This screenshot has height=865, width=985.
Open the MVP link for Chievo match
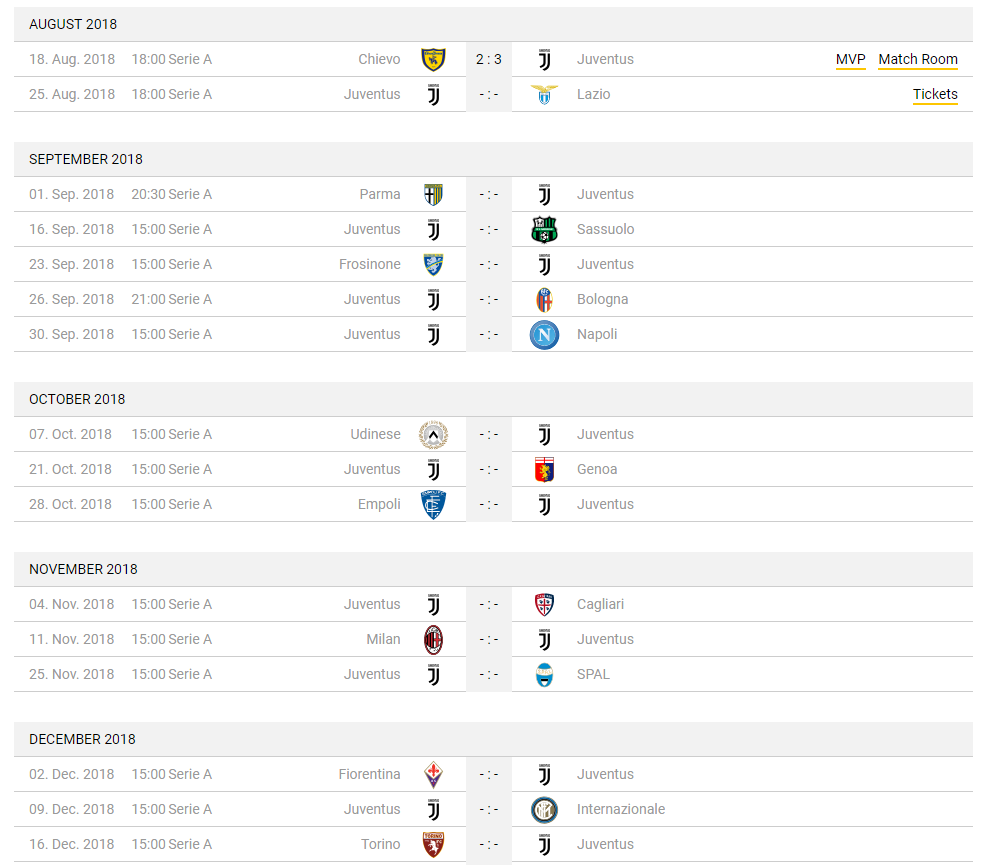pos(851,60)
